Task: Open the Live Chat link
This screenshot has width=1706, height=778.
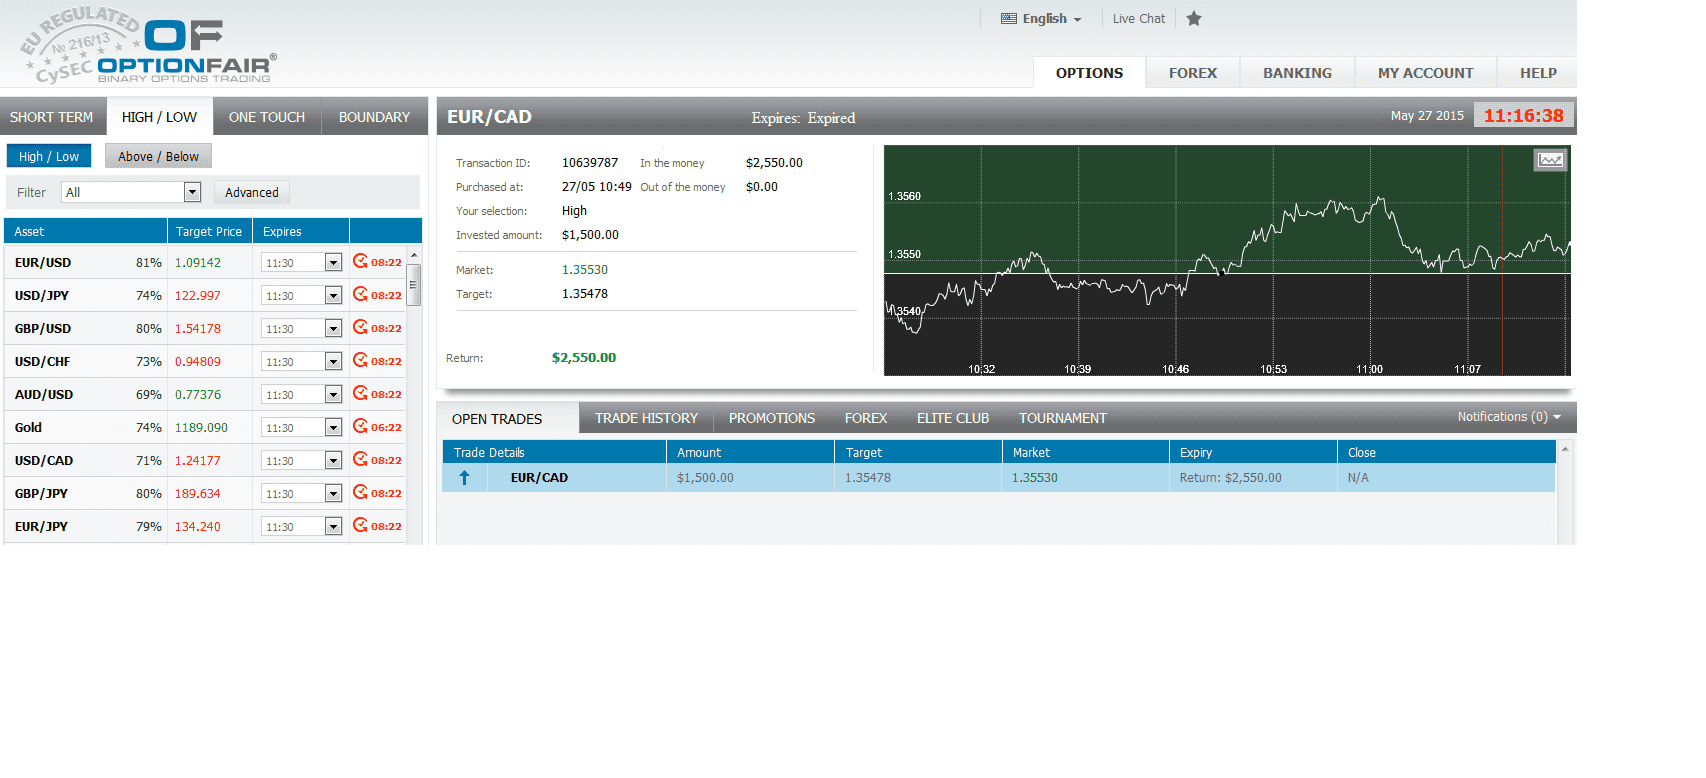Action: click(x=1138, y=18)
